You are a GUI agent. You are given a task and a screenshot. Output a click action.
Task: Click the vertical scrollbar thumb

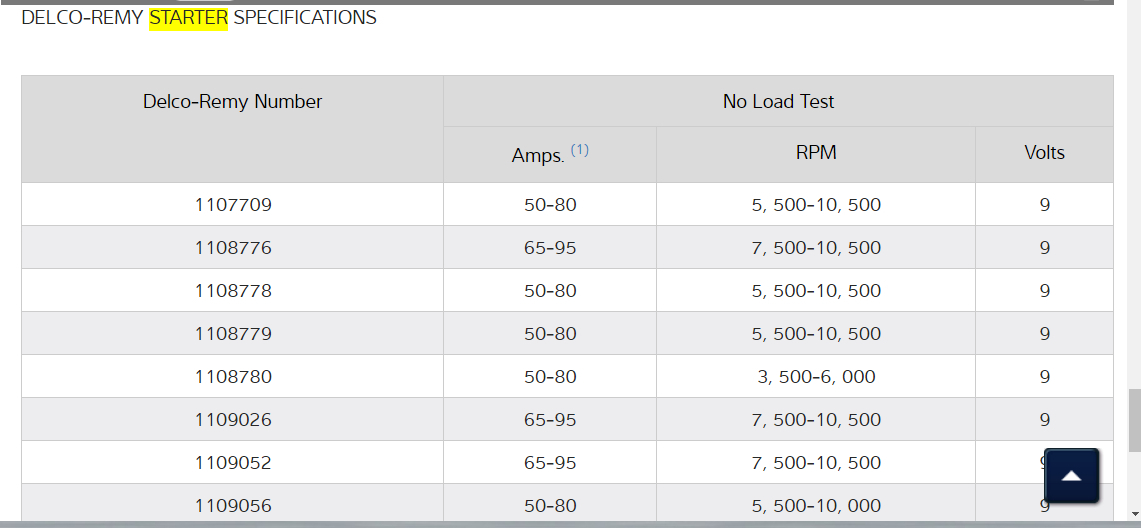tap(1134, 420)
